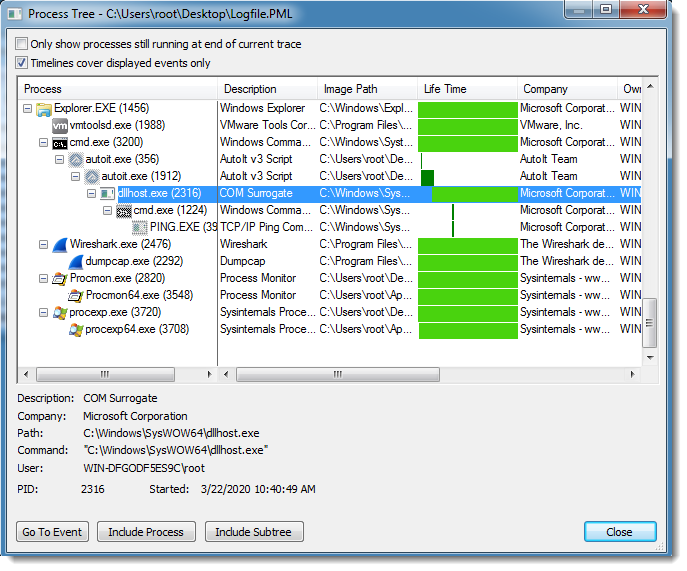Select the Procmon64.exe (3548) row
The image size is (687, 571).
coord(329,296)
